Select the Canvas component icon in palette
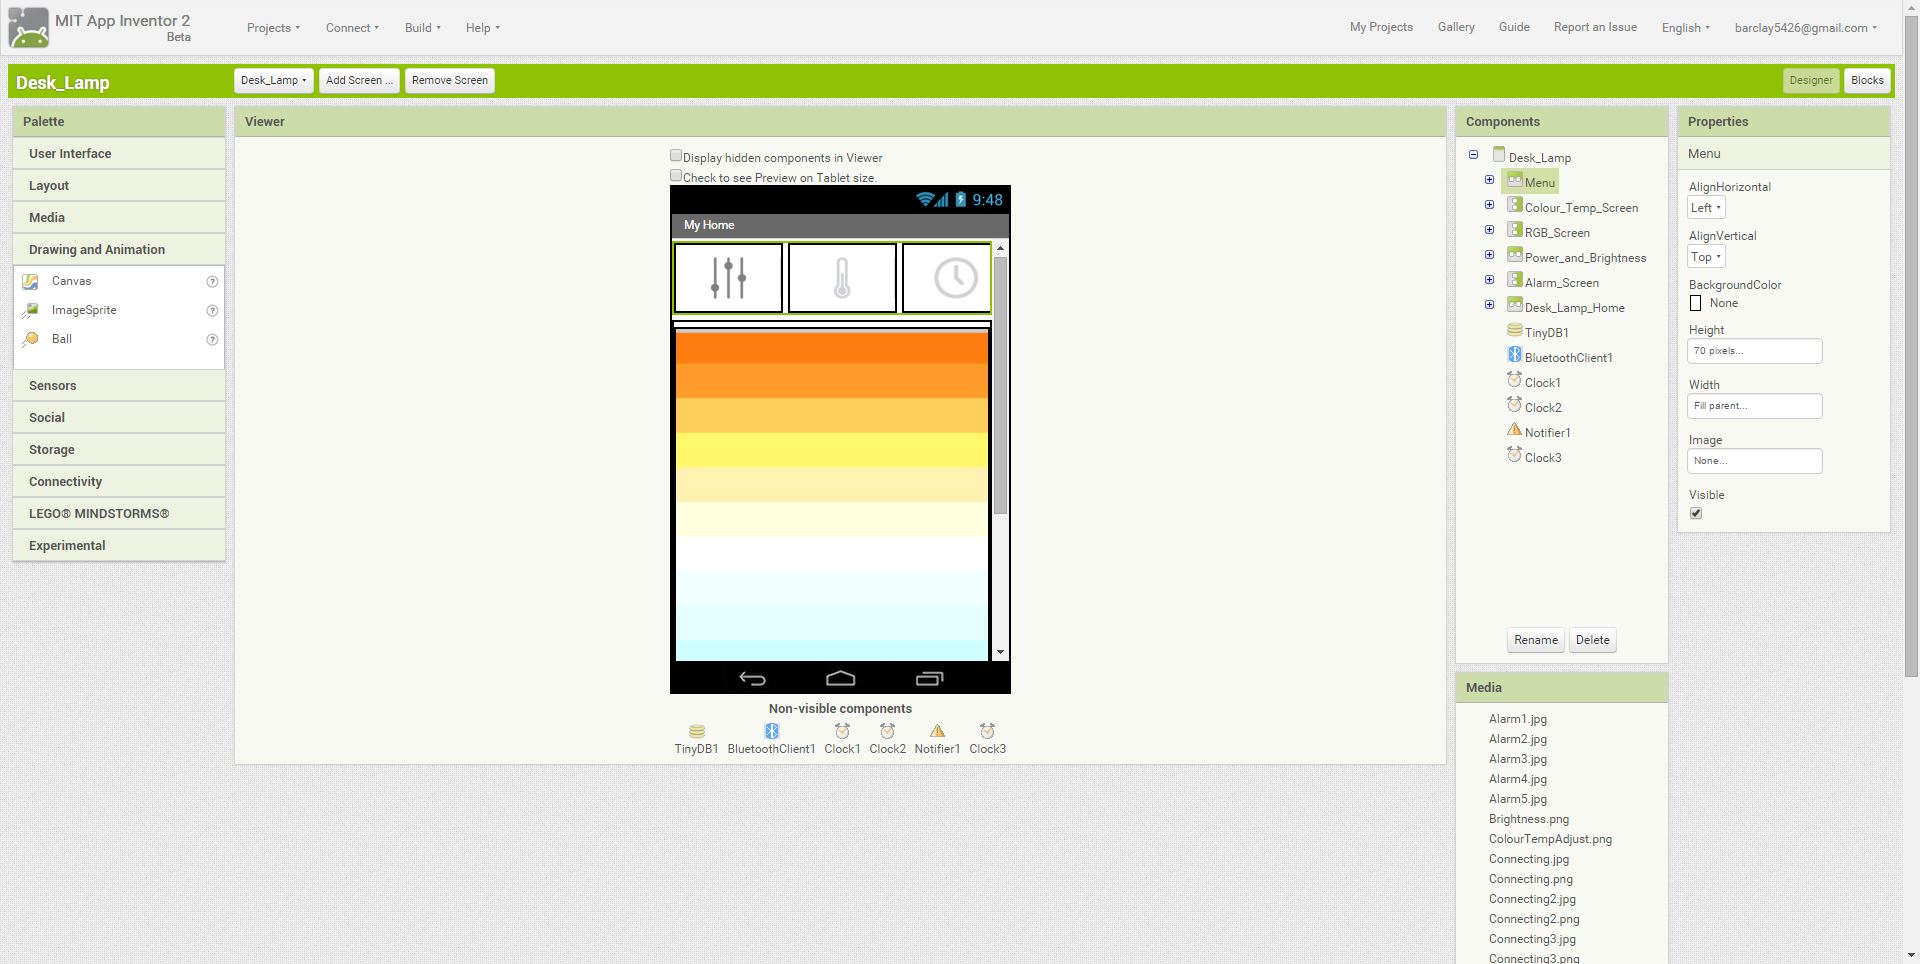1920x964 pixels. 31,282
